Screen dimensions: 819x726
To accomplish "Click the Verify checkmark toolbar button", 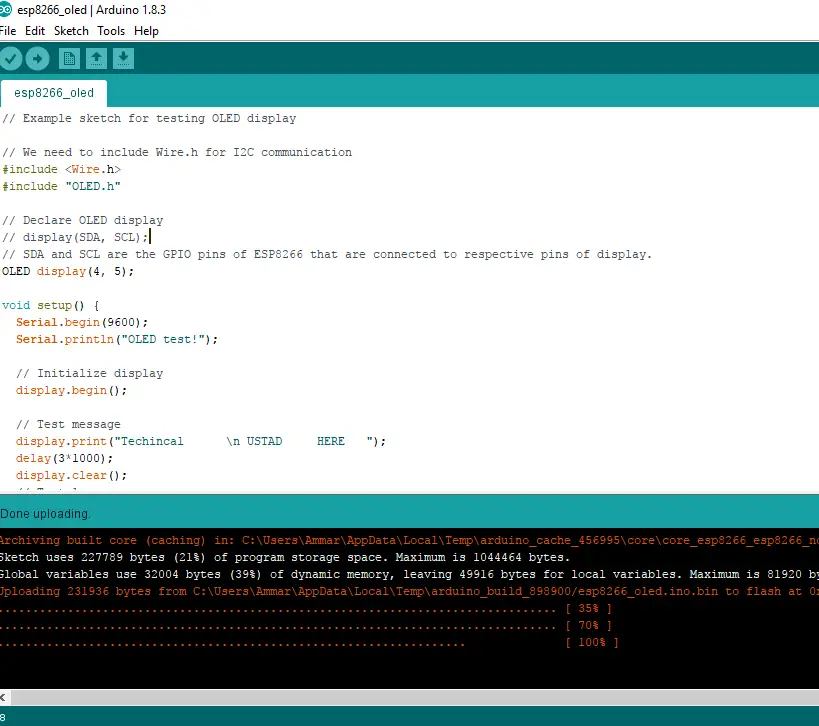I will click(11, 59).
